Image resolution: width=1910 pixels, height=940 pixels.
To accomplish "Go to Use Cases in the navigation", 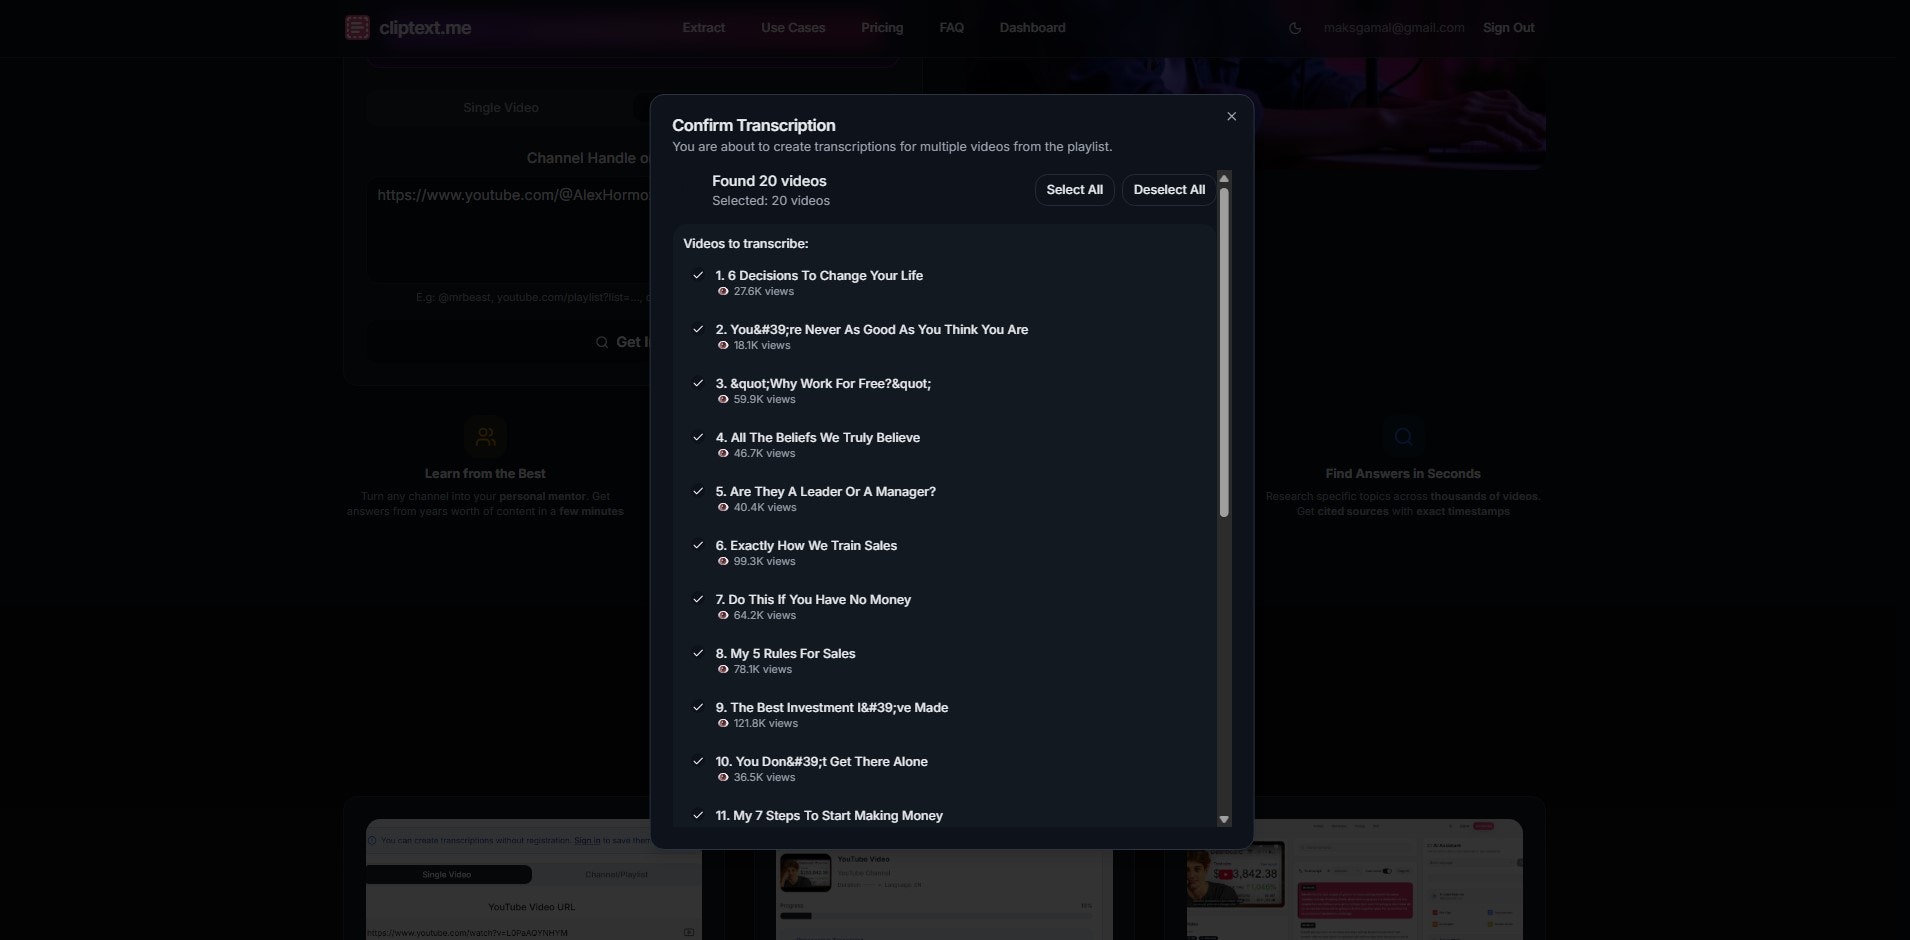I will click(x=793, y=28).
